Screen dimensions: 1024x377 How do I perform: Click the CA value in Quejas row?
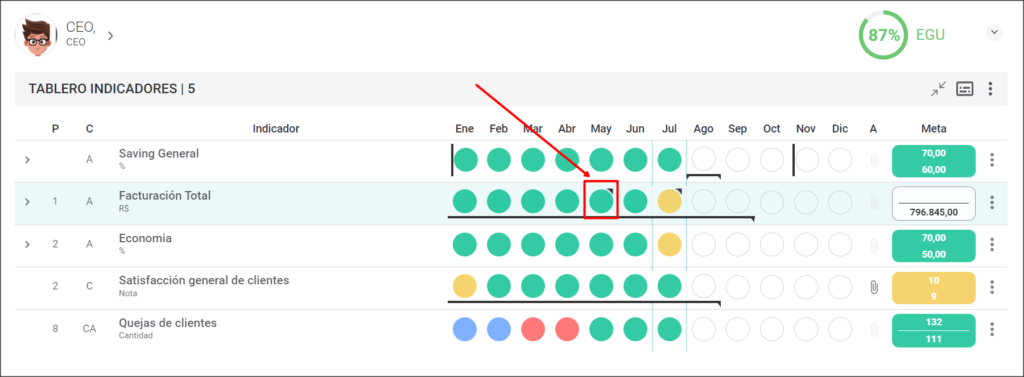click(89, 329)
